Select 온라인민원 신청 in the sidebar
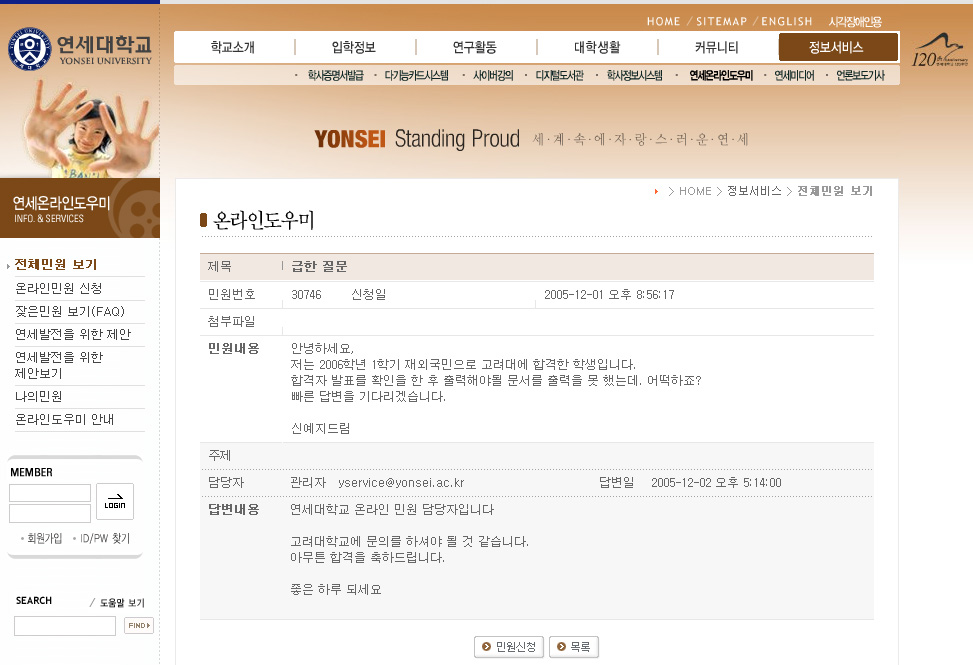 (x=58, y=288)
